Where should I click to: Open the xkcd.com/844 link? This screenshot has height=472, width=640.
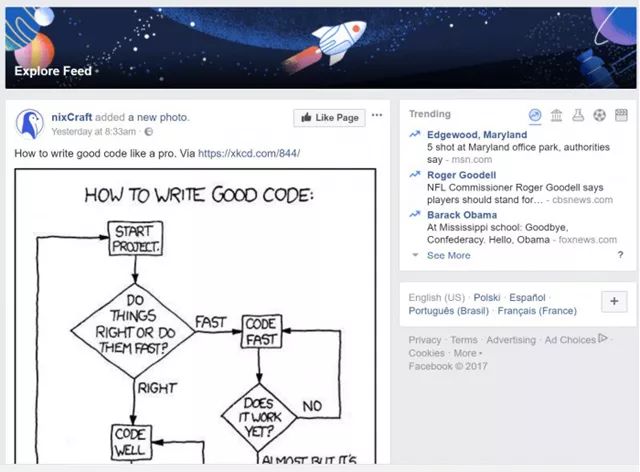point(249,154)
